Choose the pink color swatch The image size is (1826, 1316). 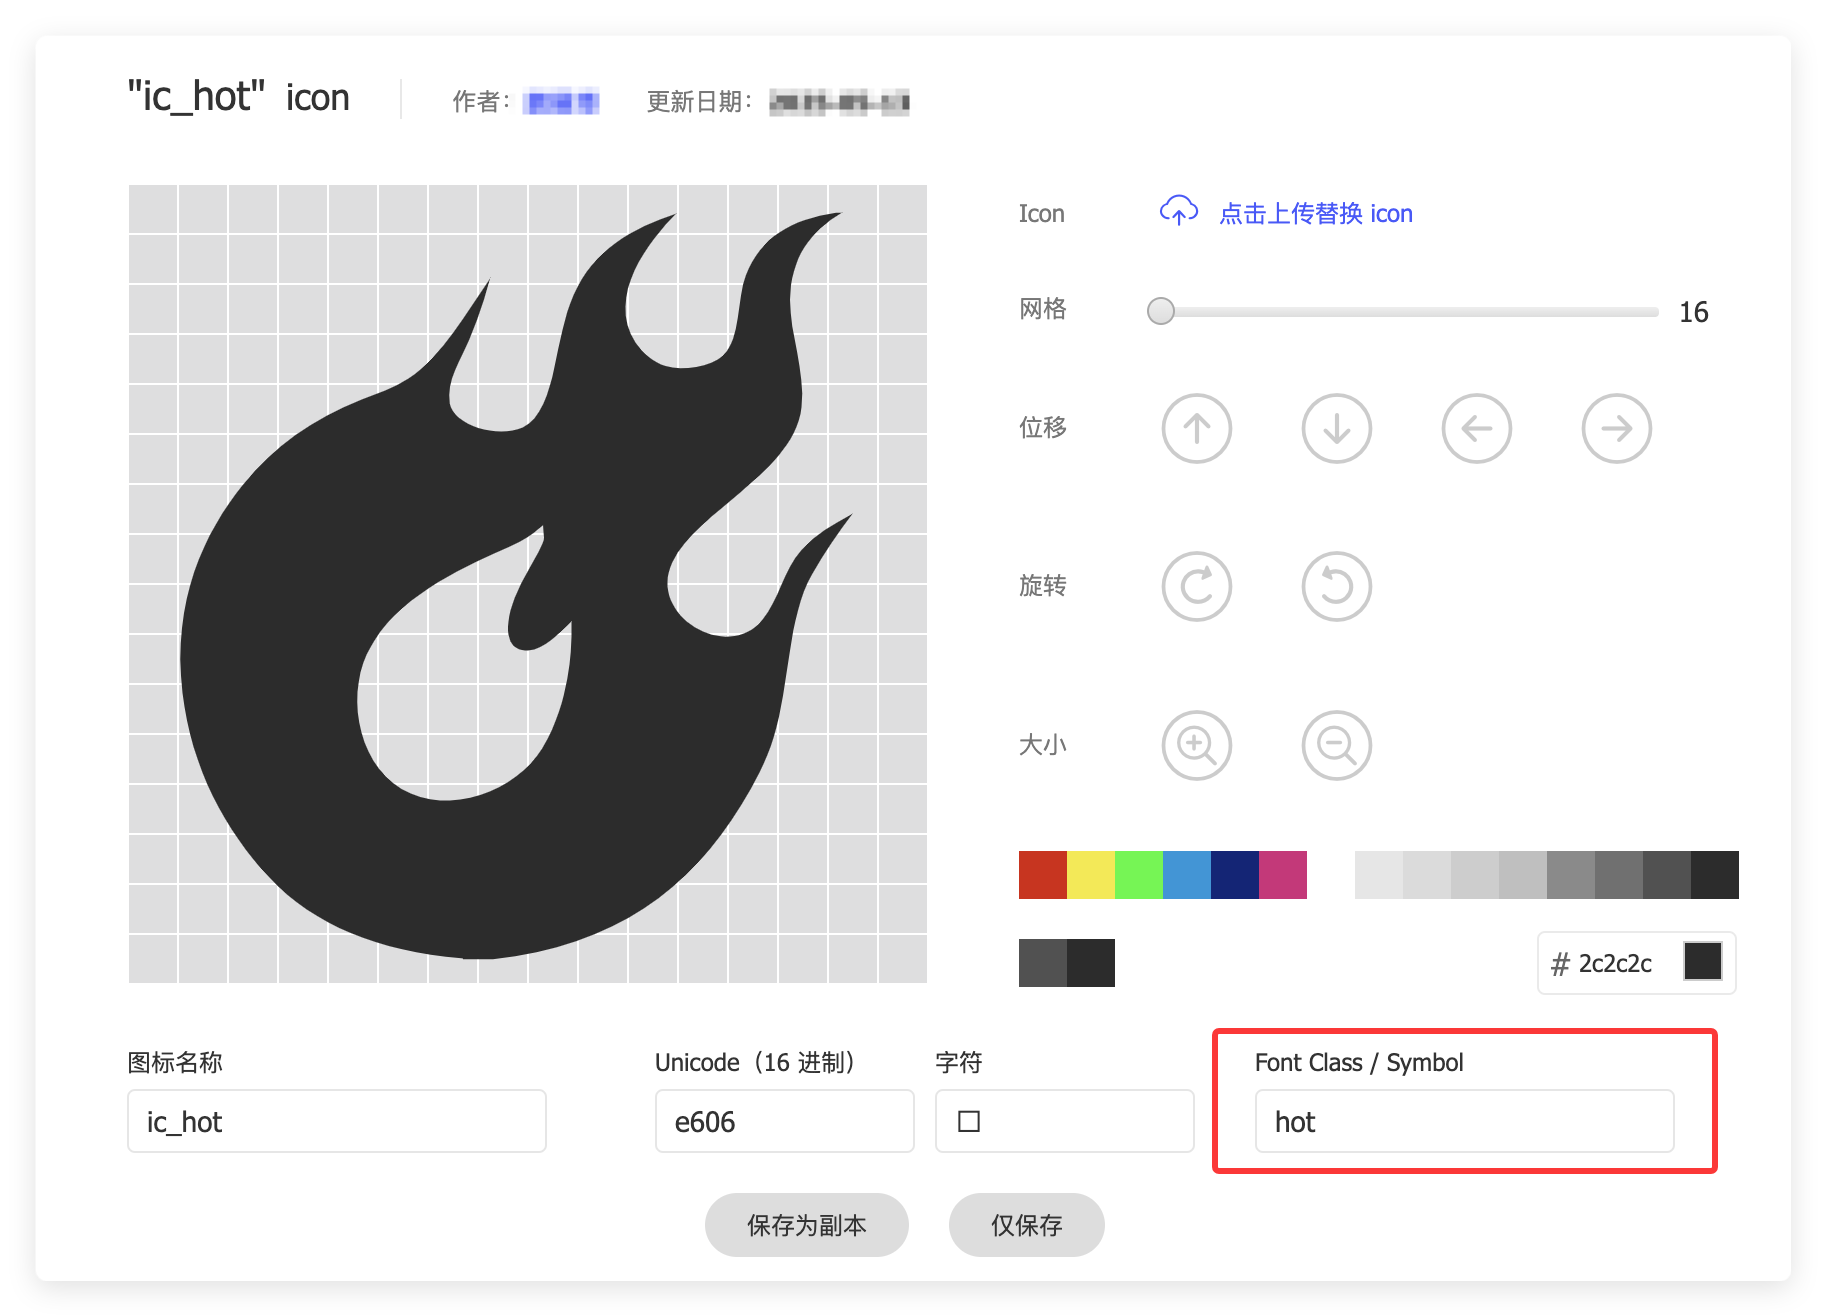point(1283,874)
